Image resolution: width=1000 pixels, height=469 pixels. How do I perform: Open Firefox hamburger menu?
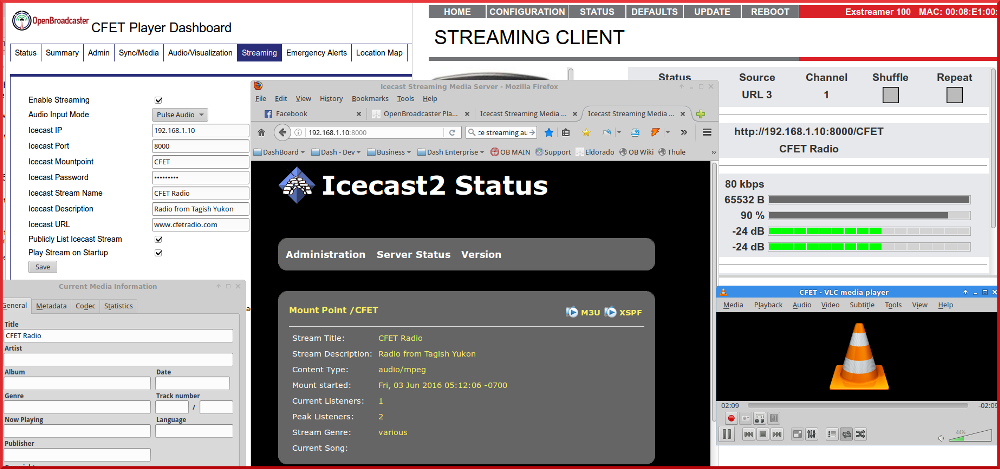point(707,132)
